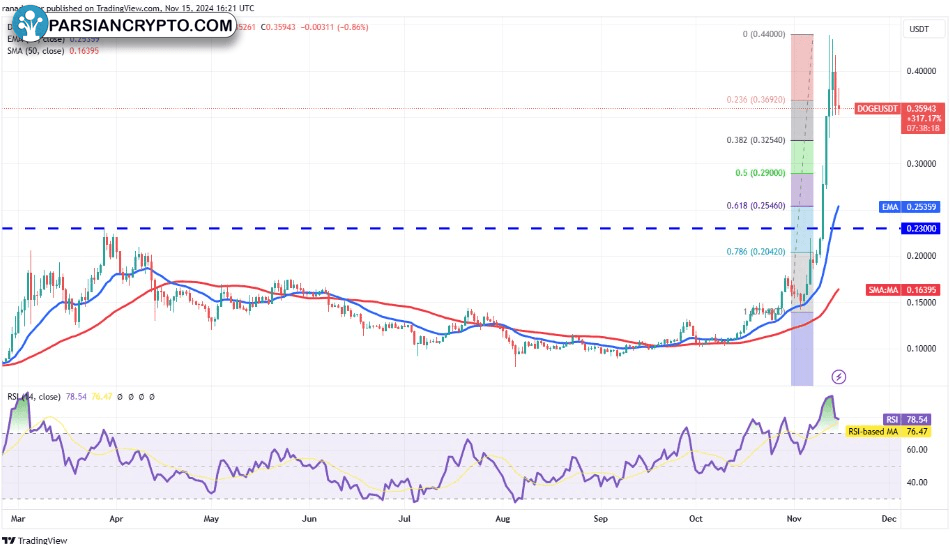Click the 0.618 (0.25460) Fibonacci level label
The width and height of the screenshot is (950, 545).
point(756,205)
